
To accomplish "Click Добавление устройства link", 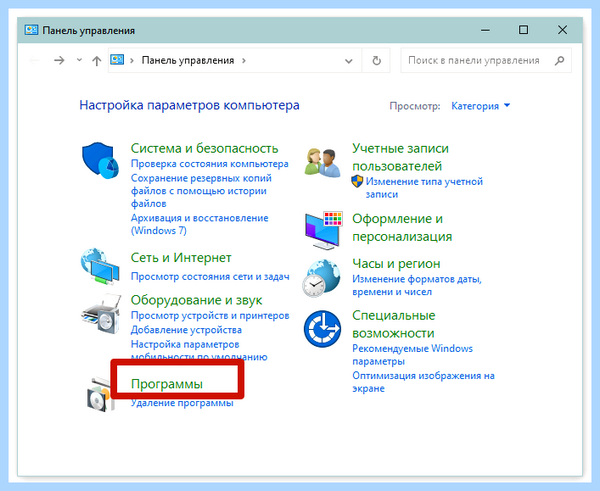I will tap(186, 330).
